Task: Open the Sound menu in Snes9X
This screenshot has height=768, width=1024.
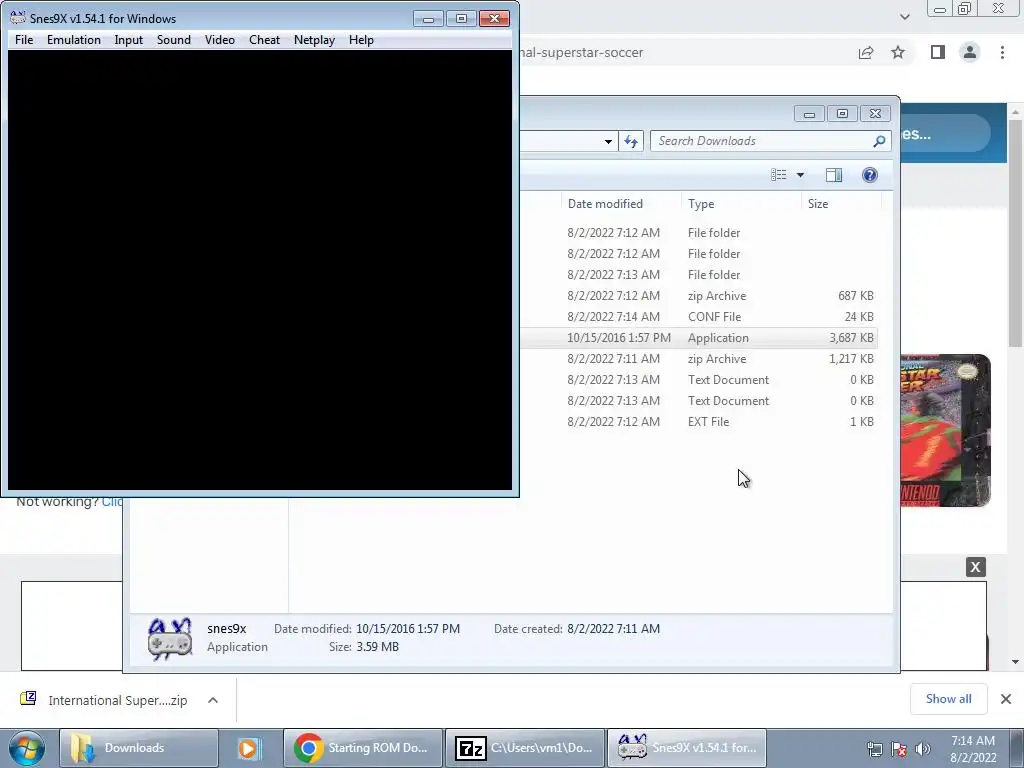Action: point(174,40)
